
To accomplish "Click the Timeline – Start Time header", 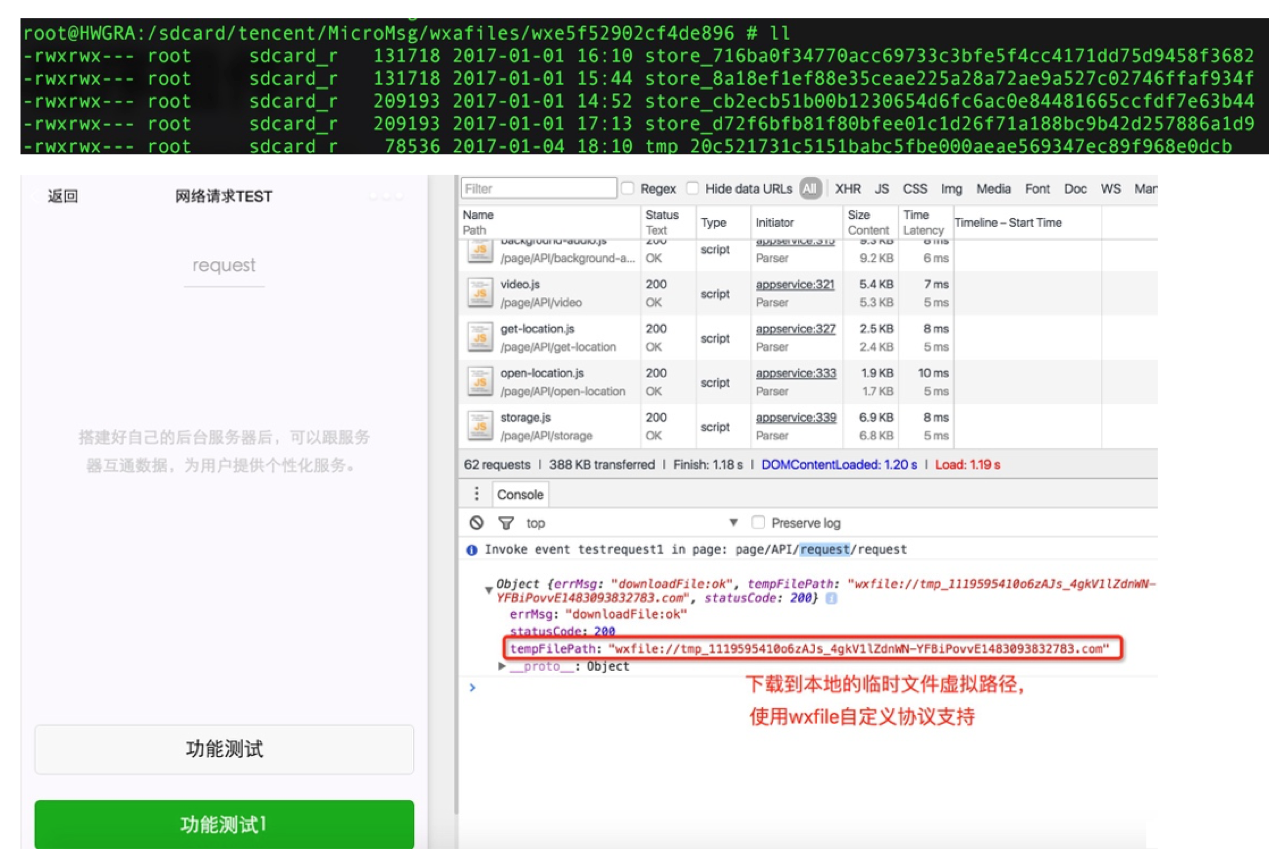I will [1008, 223].
